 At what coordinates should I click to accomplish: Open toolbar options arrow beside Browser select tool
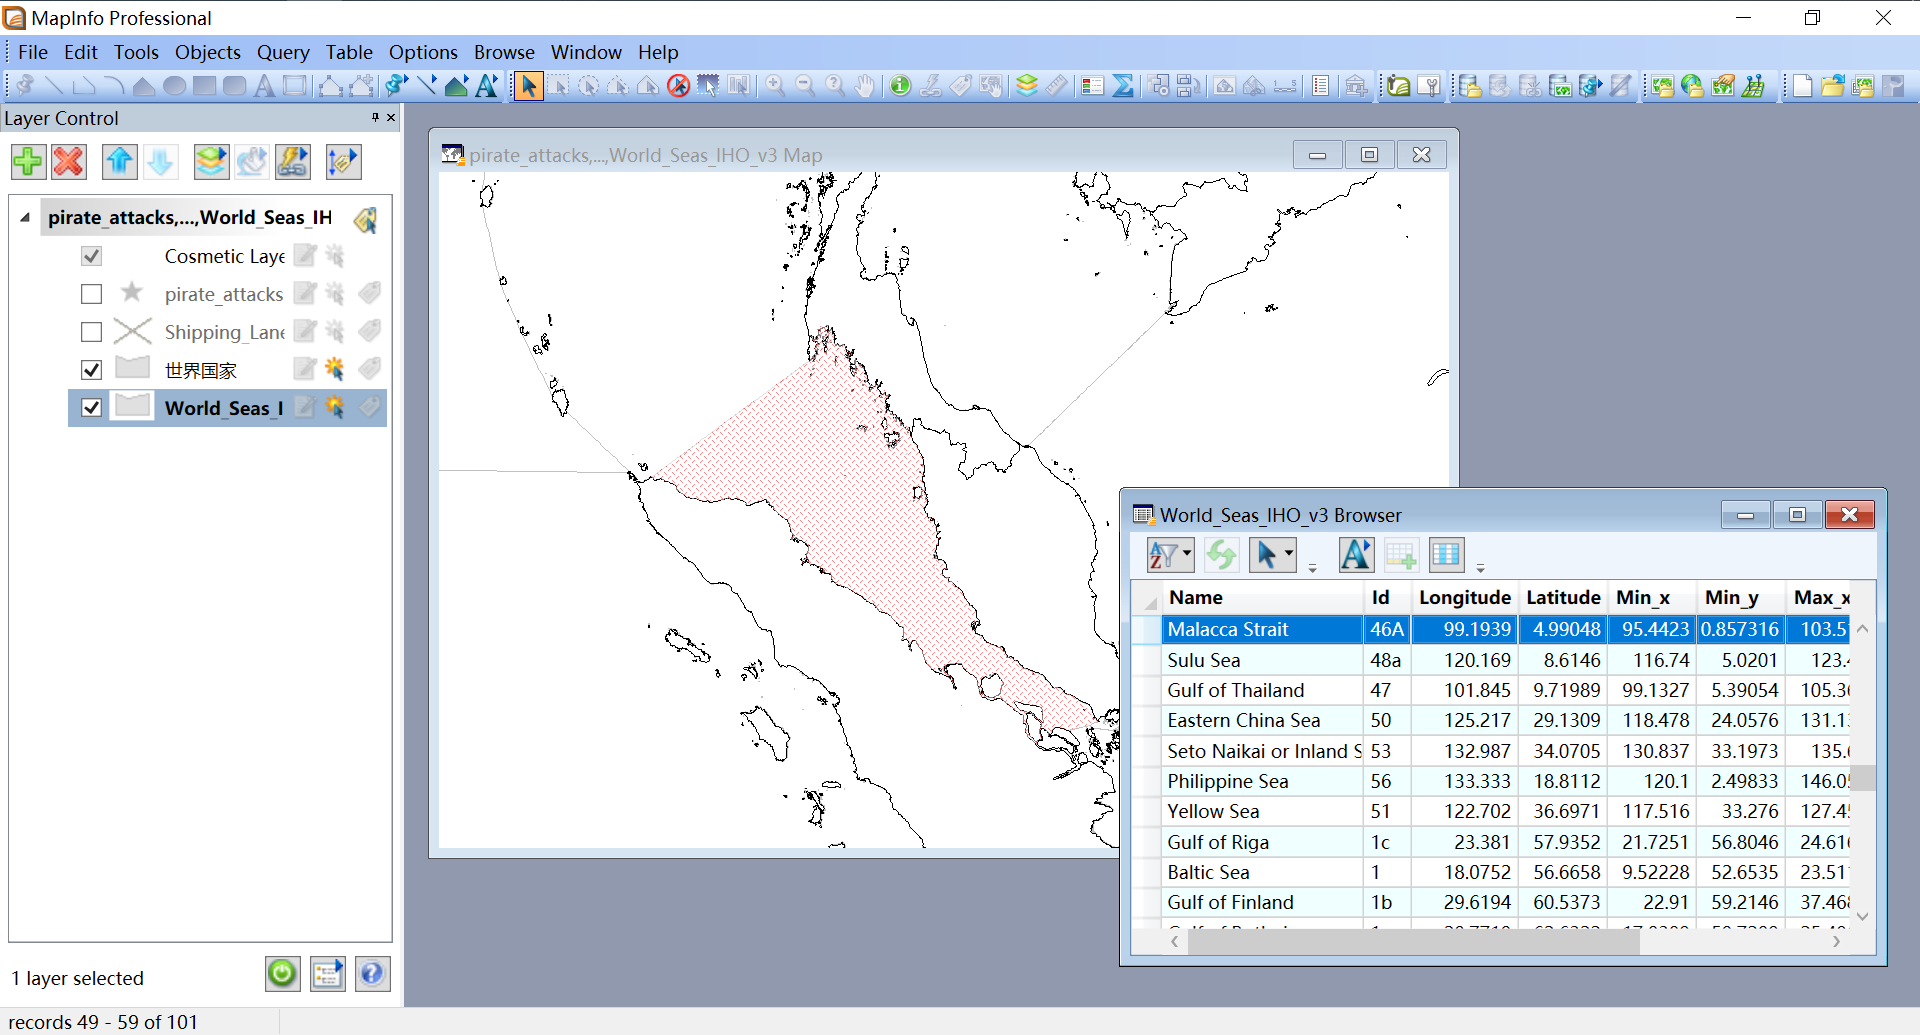[1313, 567]
